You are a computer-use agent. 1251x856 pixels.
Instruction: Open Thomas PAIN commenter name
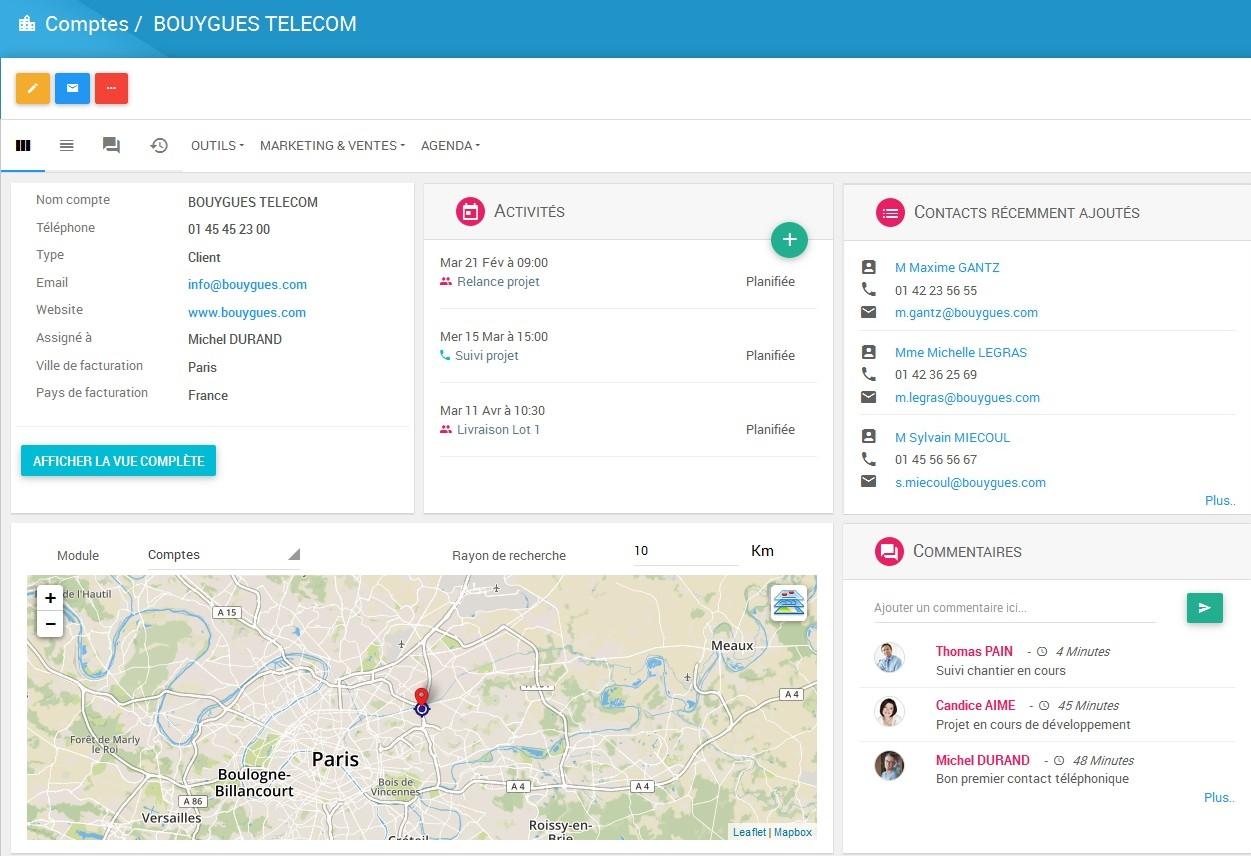coord(974,652)
